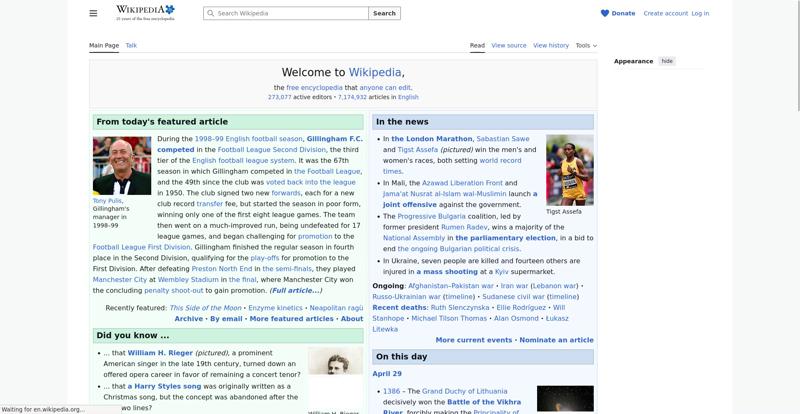800x414 pixels.
Task: Click the search magnifier icon
Action: point(210,13)
